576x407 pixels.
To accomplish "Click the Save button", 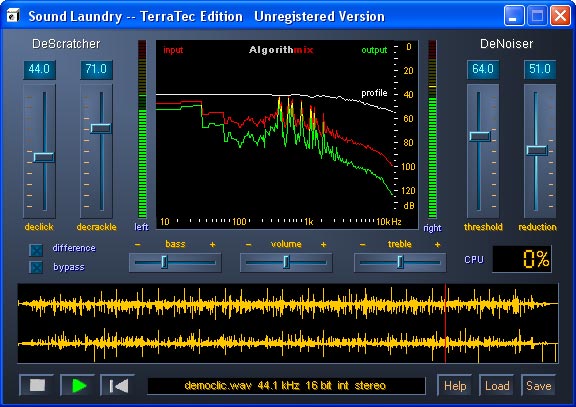I will 538,386.
